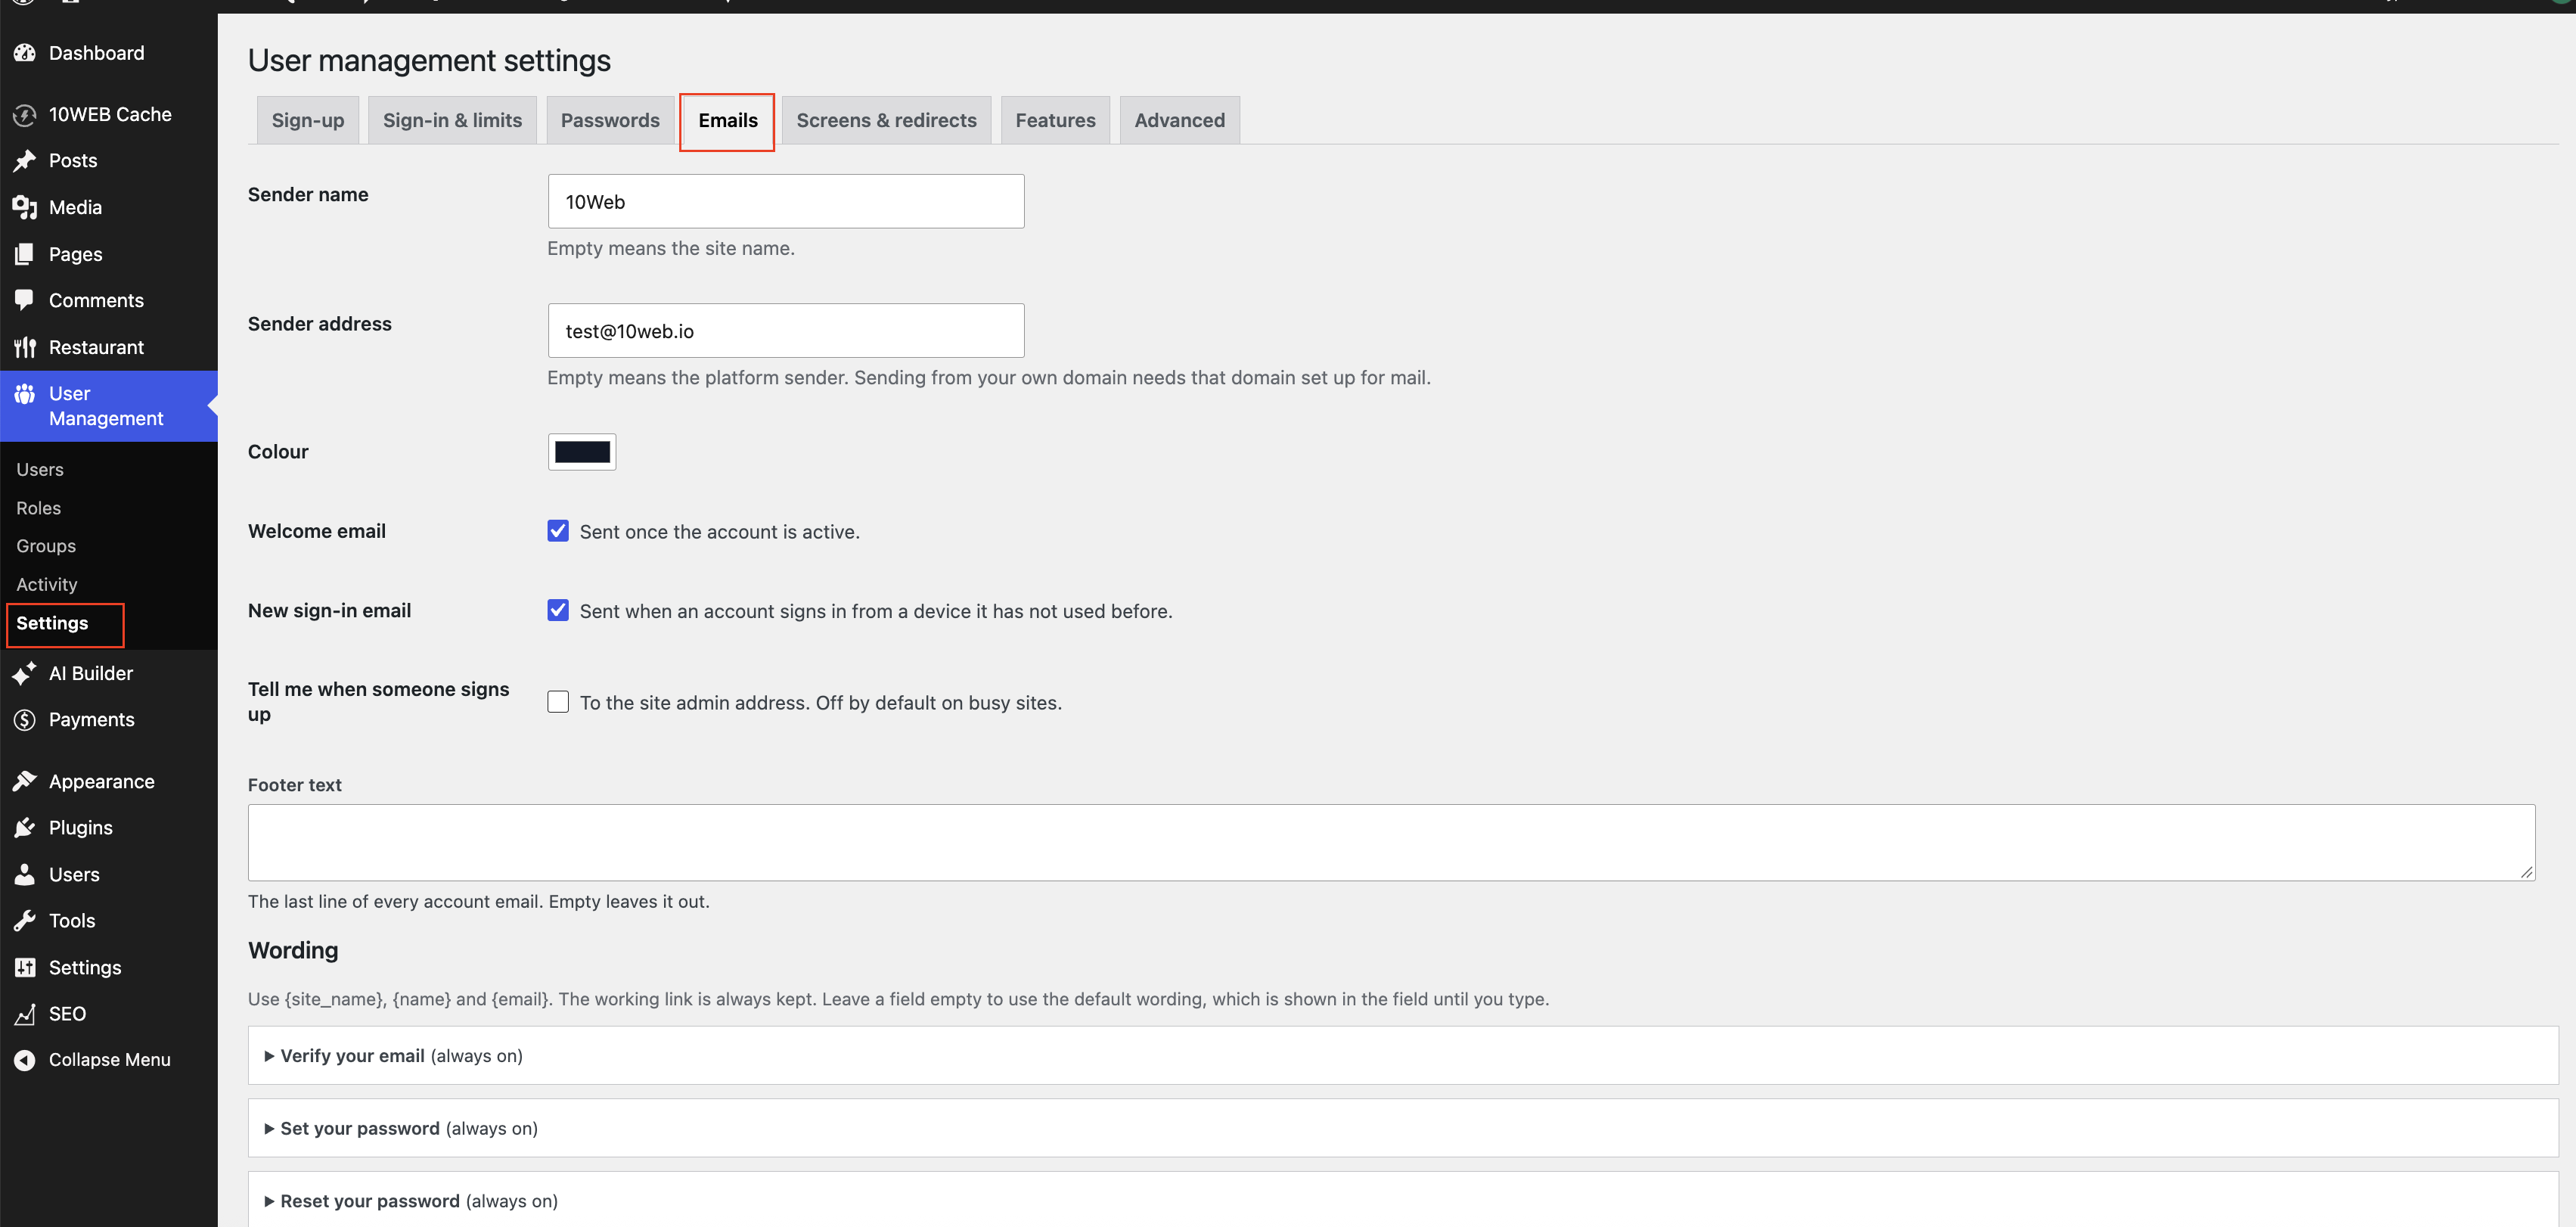Click the Appearance paintbrush icon
The height and width of the screenshot is (1227, 2576).
[25, 781]
